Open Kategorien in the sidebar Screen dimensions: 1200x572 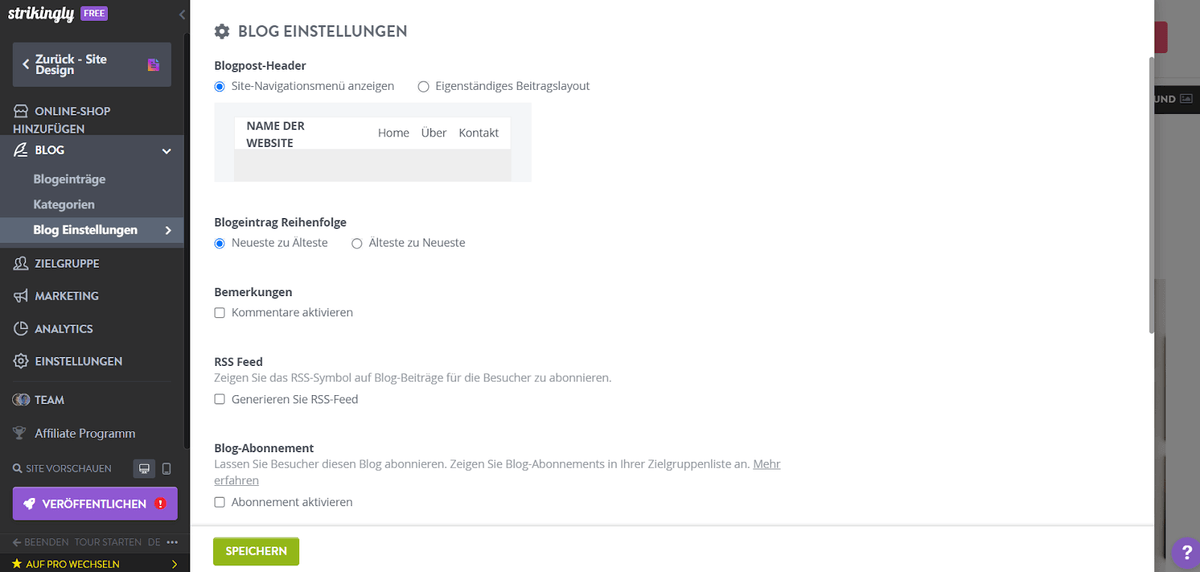pos(64,205)
